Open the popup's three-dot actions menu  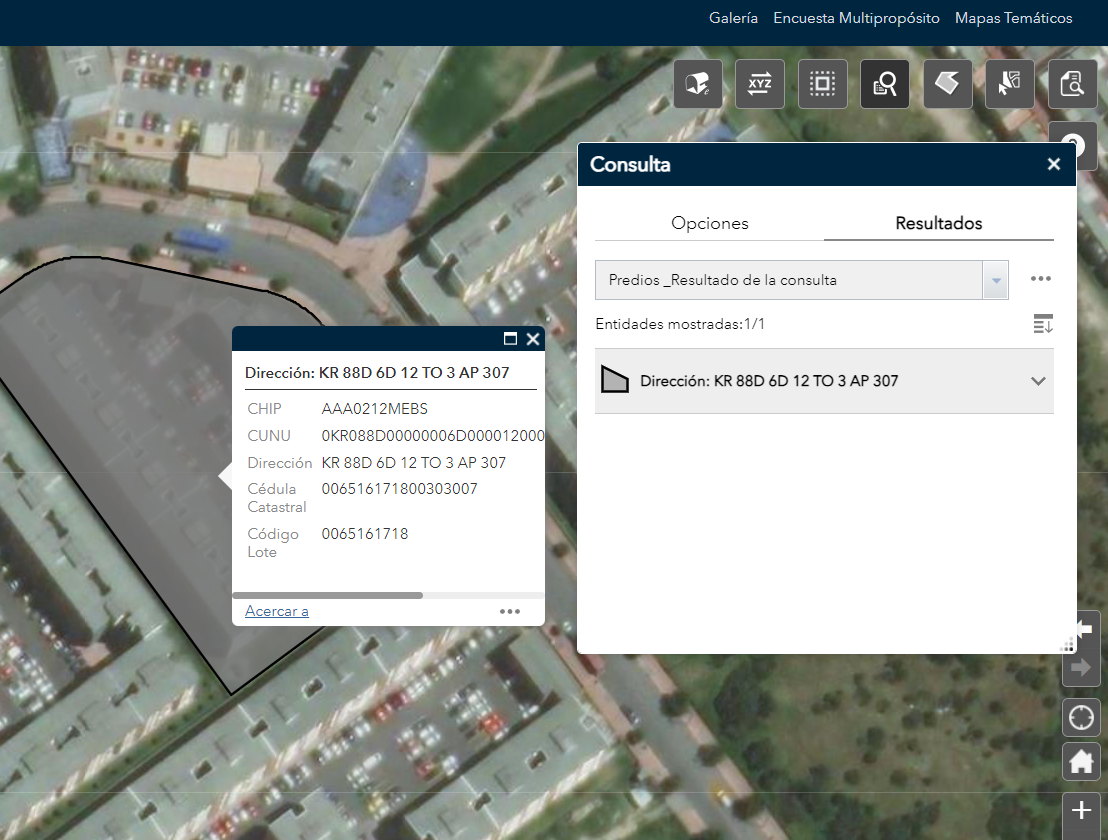tap(510, 611)
